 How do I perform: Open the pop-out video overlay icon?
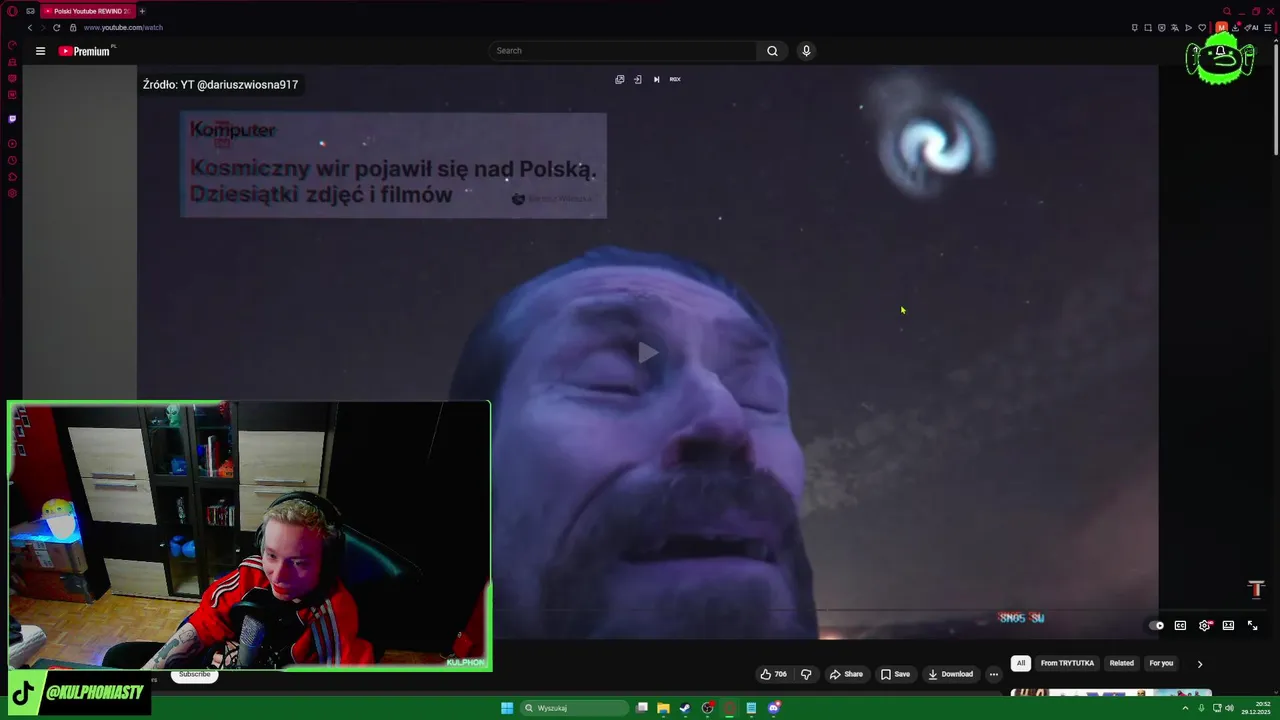[x=620, y=79]
